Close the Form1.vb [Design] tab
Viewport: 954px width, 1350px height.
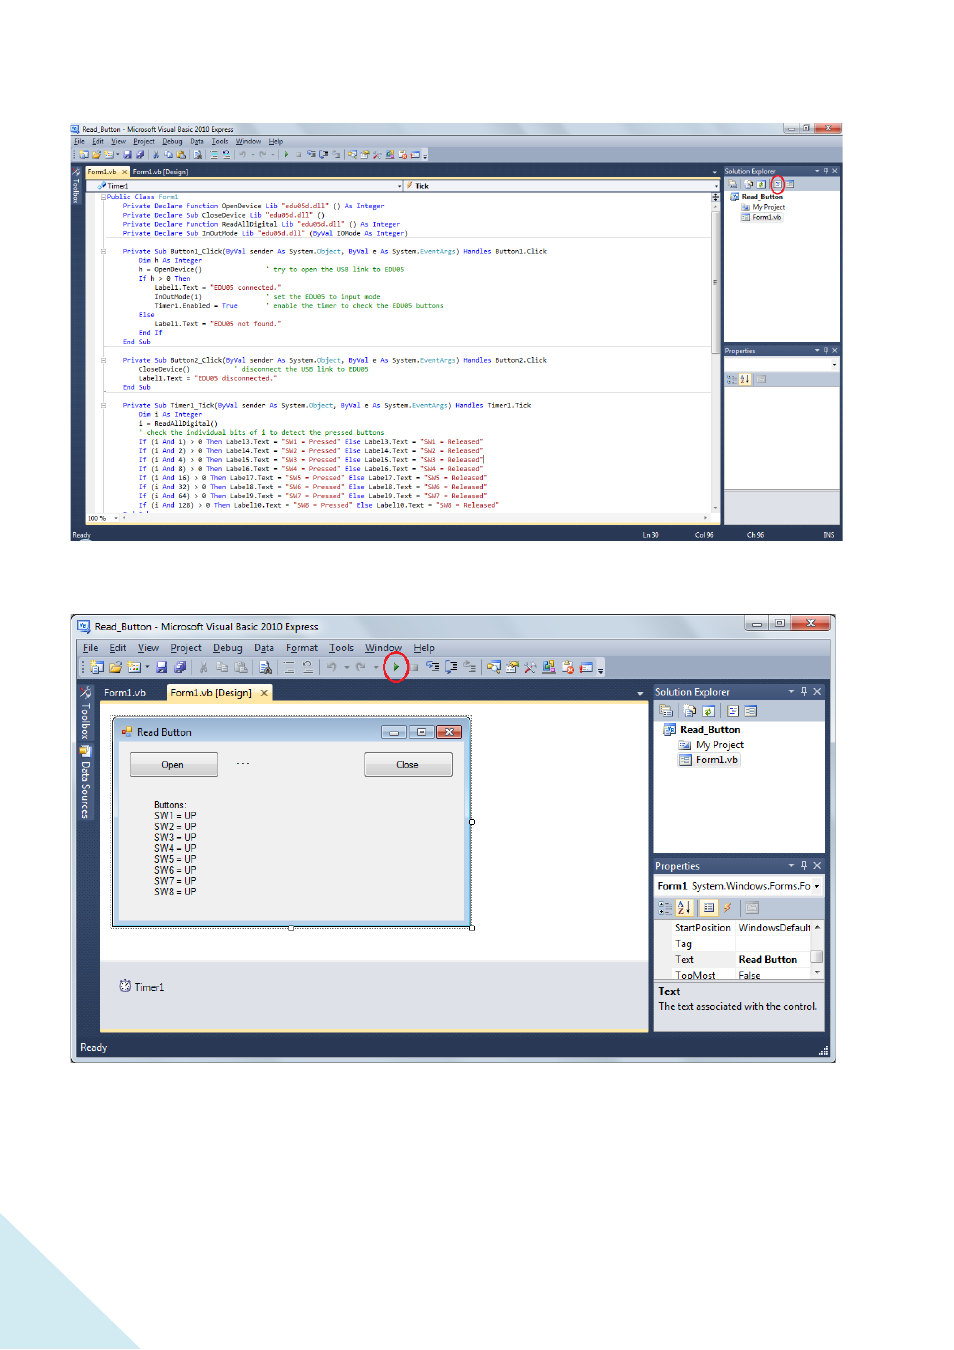264,693
